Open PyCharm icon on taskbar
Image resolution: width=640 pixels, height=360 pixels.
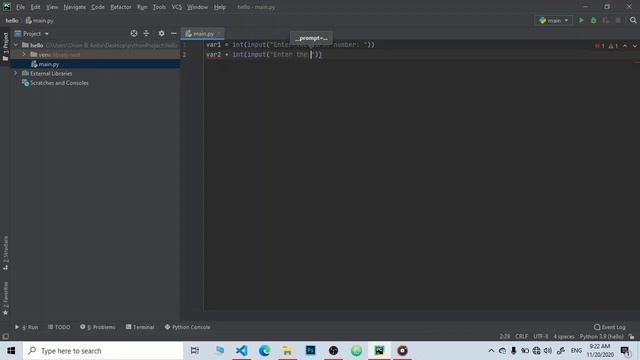coord(379,351)
